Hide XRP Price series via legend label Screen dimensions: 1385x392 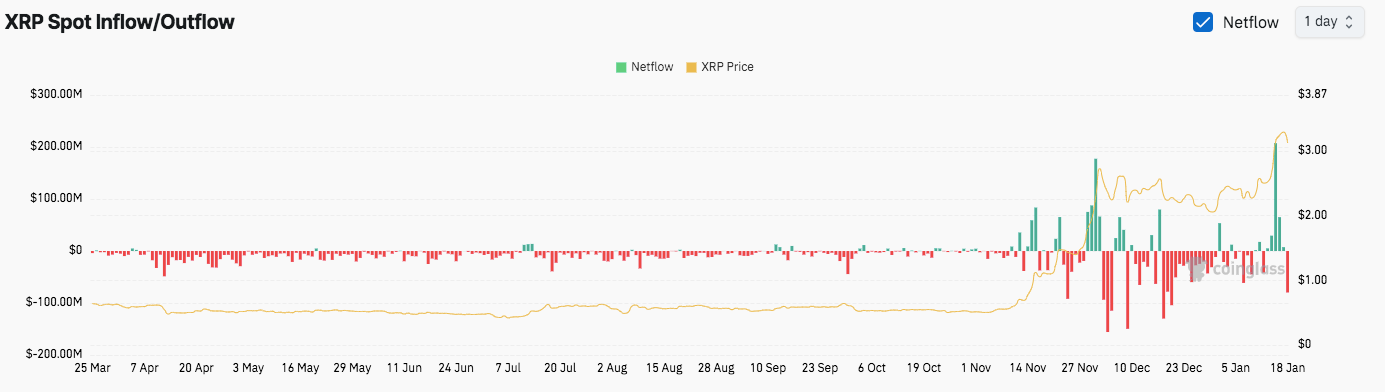tap(727, 67)
